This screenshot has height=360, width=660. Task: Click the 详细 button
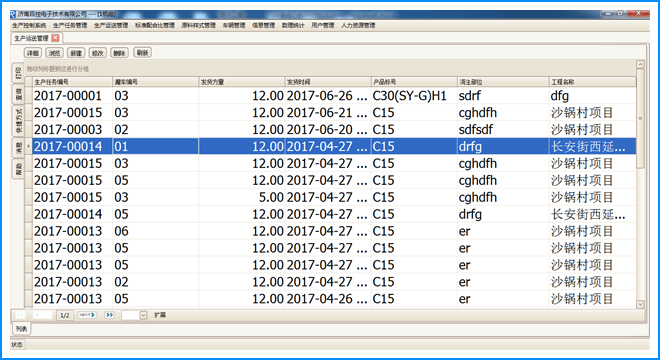pos(32,53)
